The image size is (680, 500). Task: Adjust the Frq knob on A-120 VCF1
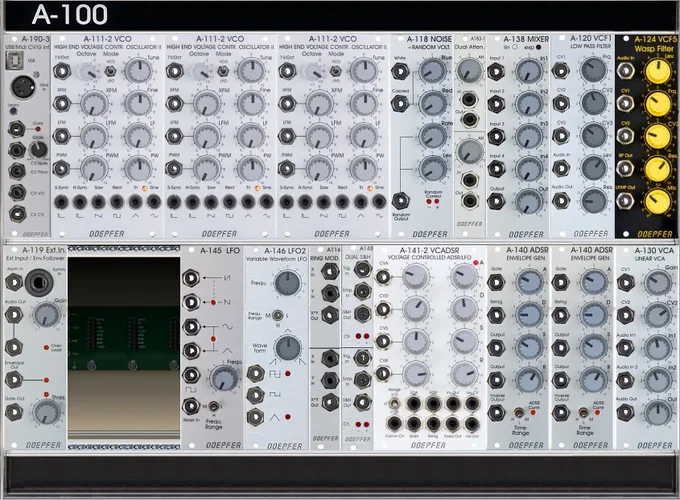(593, 70)
